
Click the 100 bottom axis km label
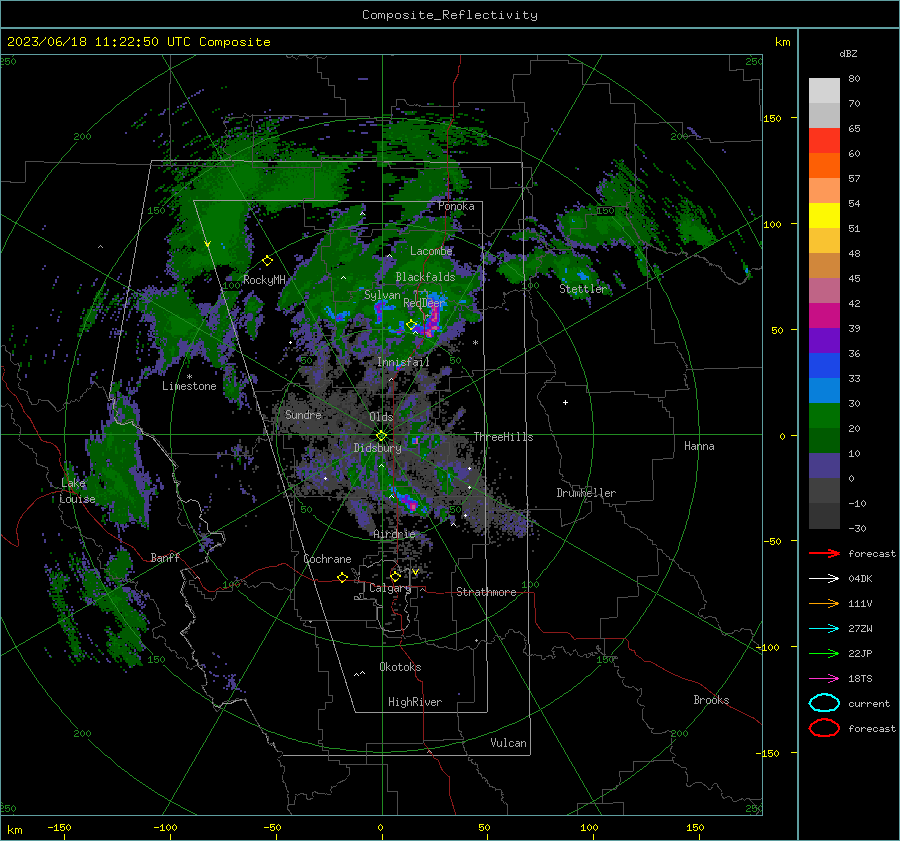589,827
